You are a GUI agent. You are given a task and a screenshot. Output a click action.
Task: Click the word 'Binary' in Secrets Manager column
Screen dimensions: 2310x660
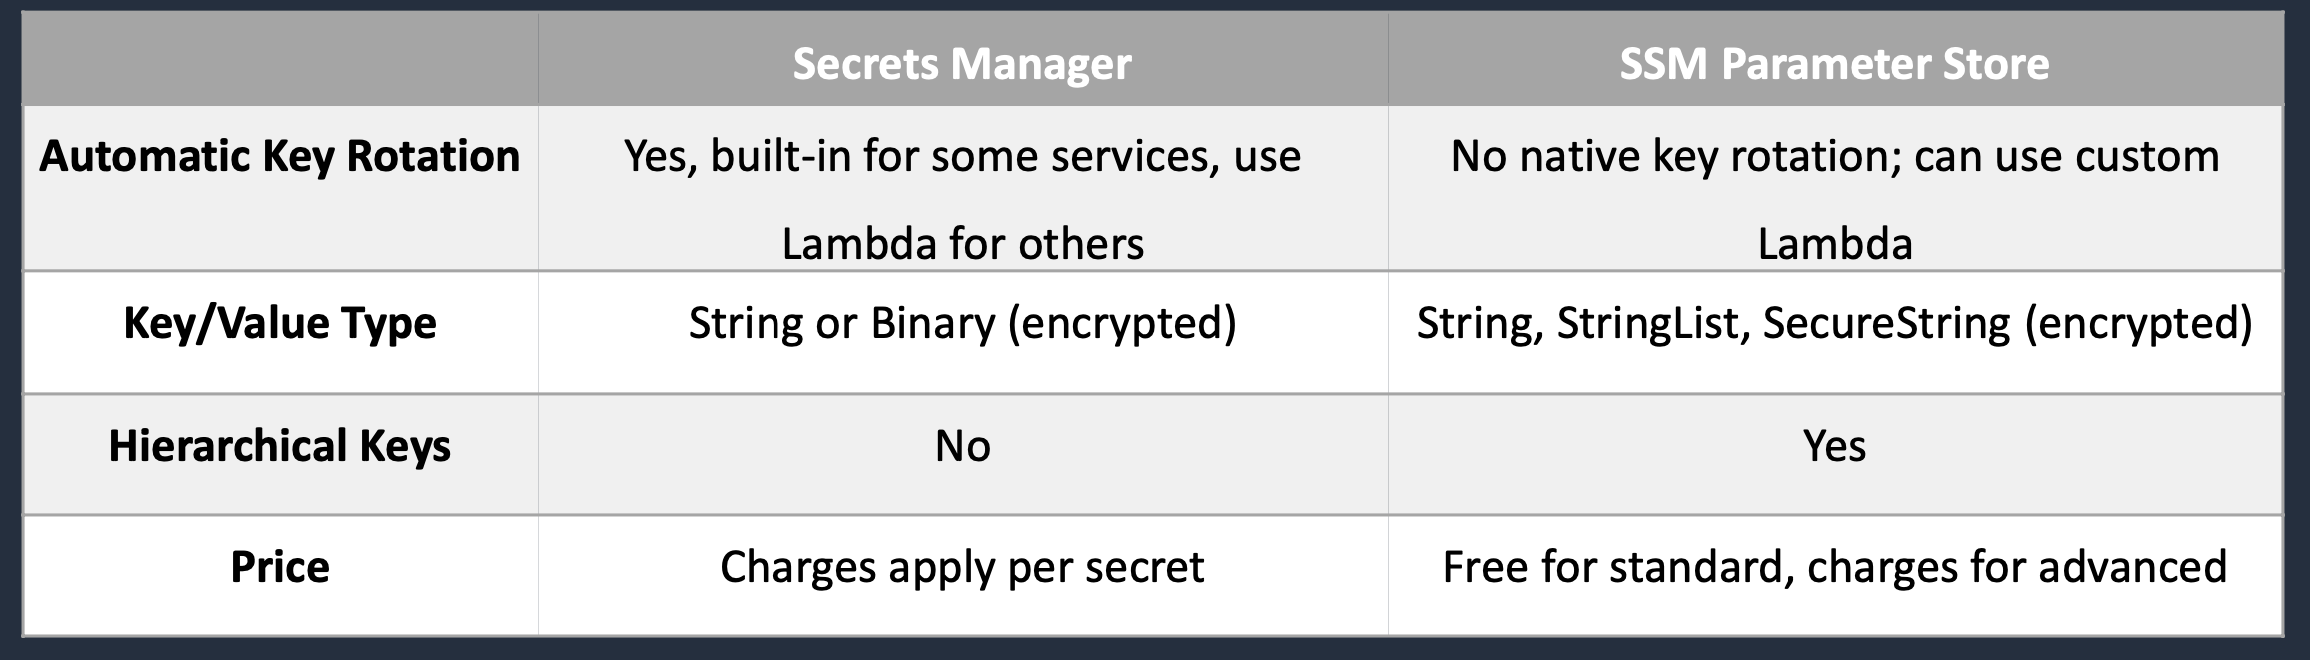point(932,323)
